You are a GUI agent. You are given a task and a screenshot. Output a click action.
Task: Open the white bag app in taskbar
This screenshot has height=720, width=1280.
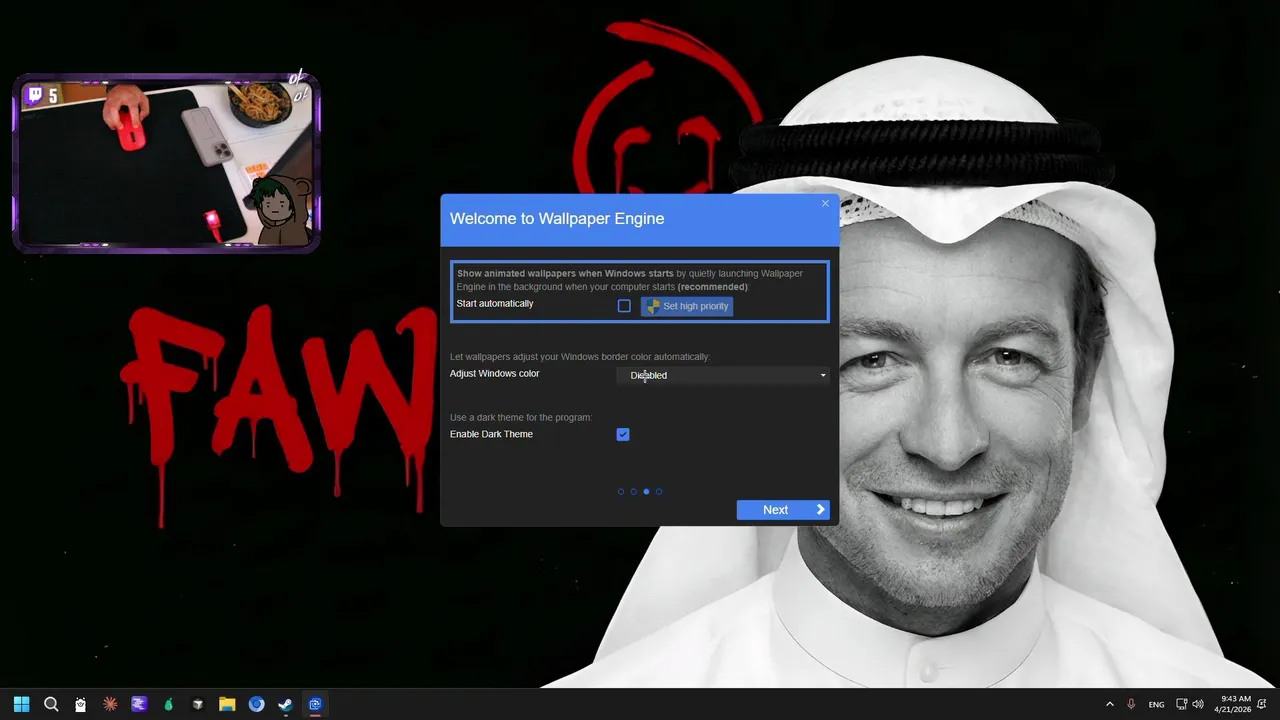[x=81, y=704]
